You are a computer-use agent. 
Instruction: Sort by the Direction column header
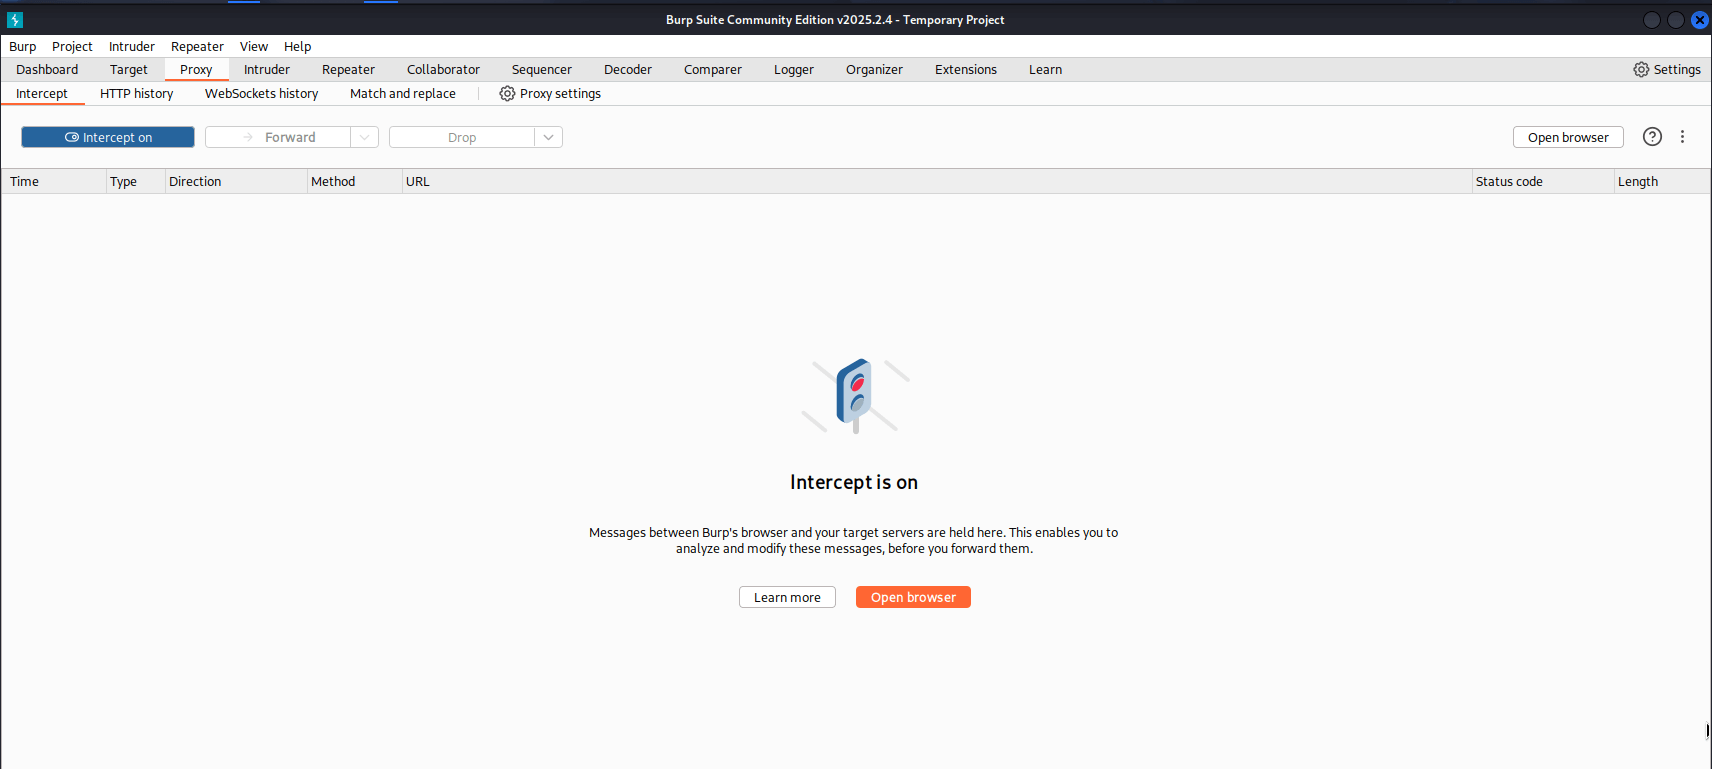[x=236, y=182]
